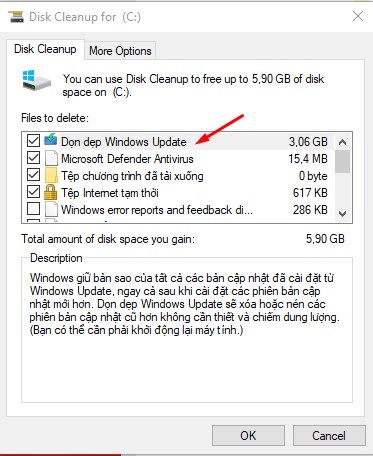Click the Cancel button
The height and width of the screenshot is (456, 373).
(329, 435)
